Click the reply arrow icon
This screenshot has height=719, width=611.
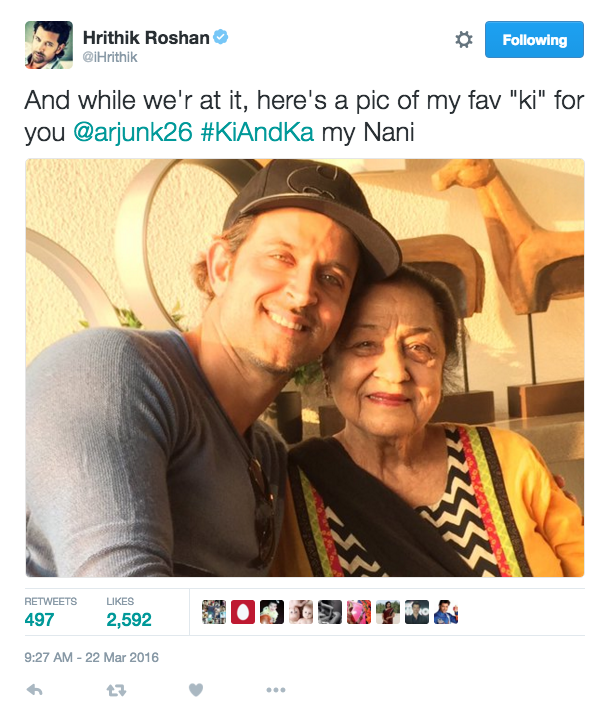tap(34, 689)
